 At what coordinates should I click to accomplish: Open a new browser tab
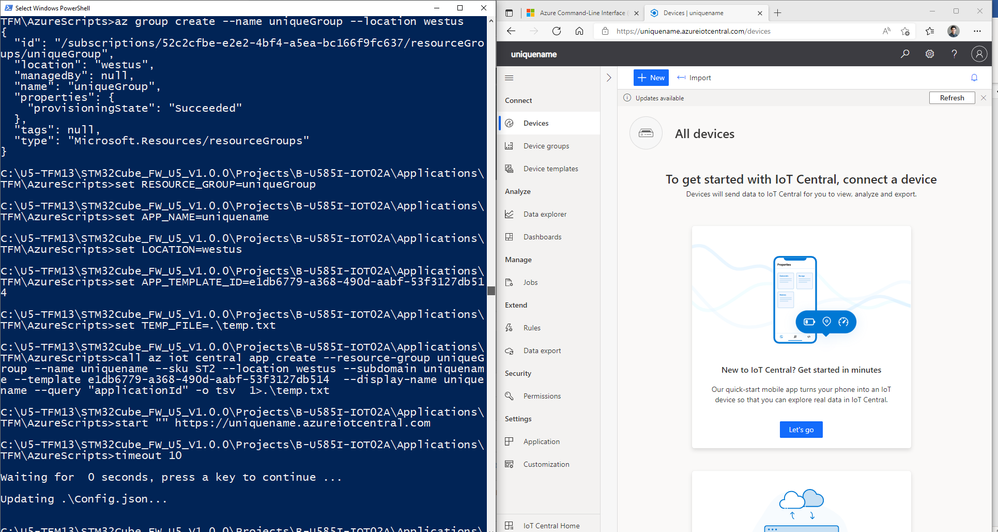(x=777, y=13)
